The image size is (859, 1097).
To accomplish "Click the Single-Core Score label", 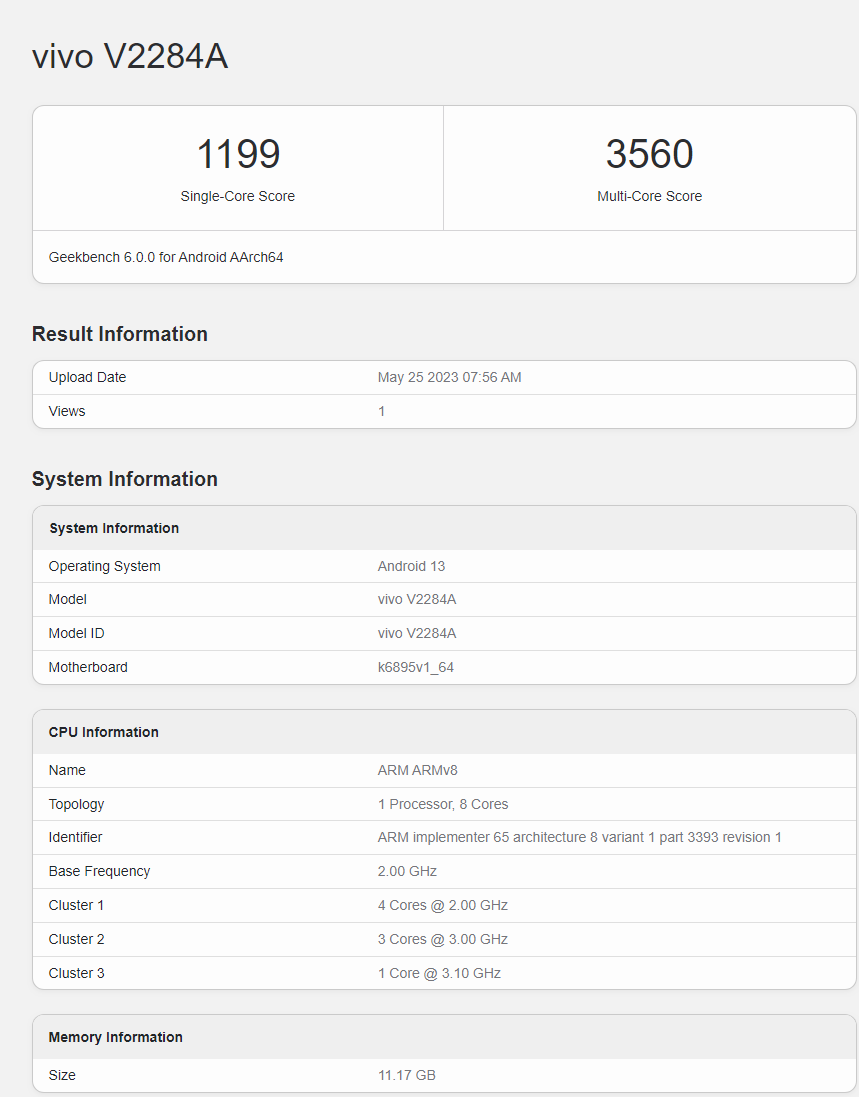I will pyautogui.click(x=238, y=196).
